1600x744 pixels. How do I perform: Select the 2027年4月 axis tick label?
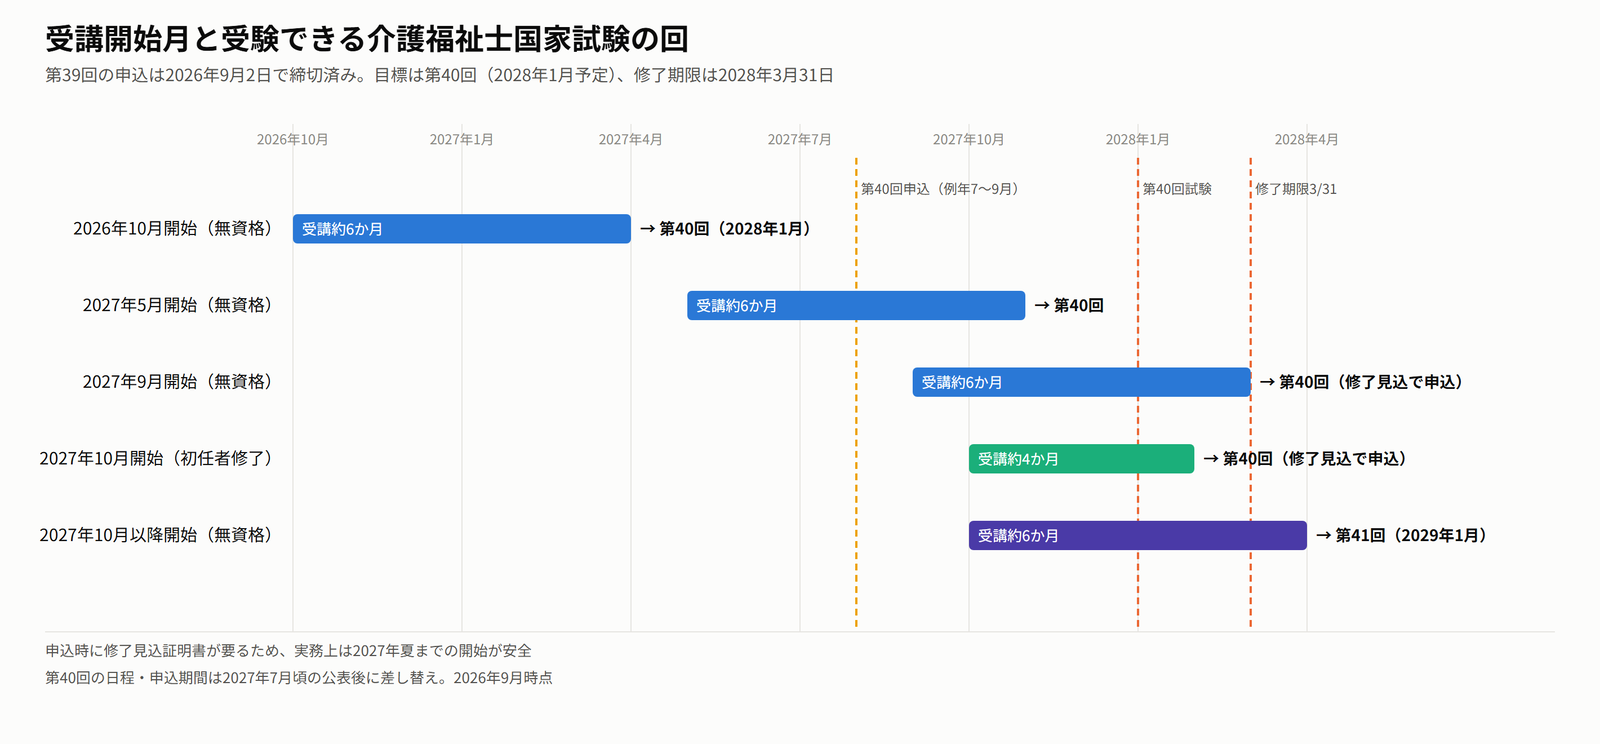(631, 139)
